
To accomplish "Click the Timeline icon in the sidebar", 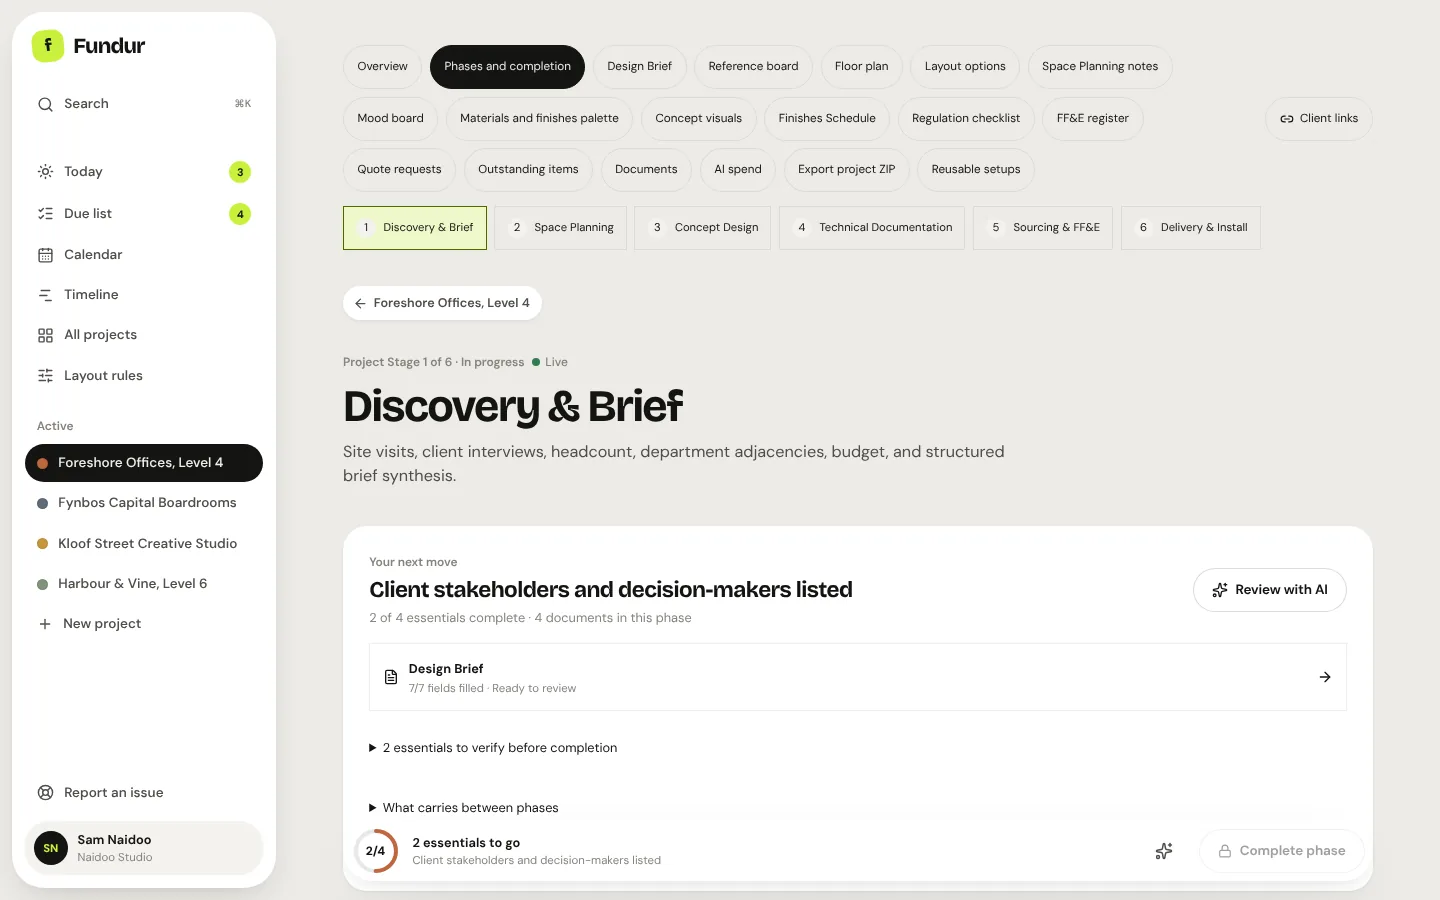I will pyautogui.click(x=45, y=295).
